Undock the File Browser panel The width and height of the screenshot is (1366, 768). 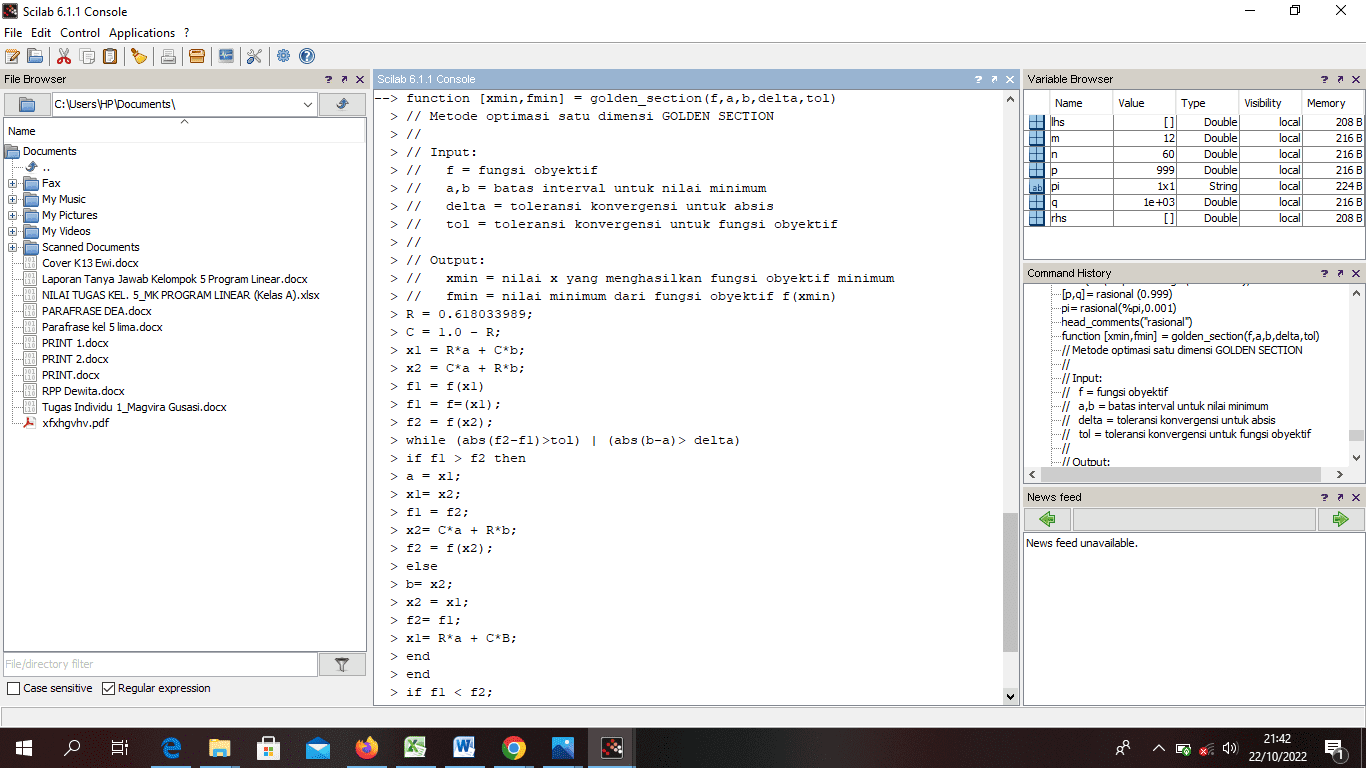click(x=344, y=79)
